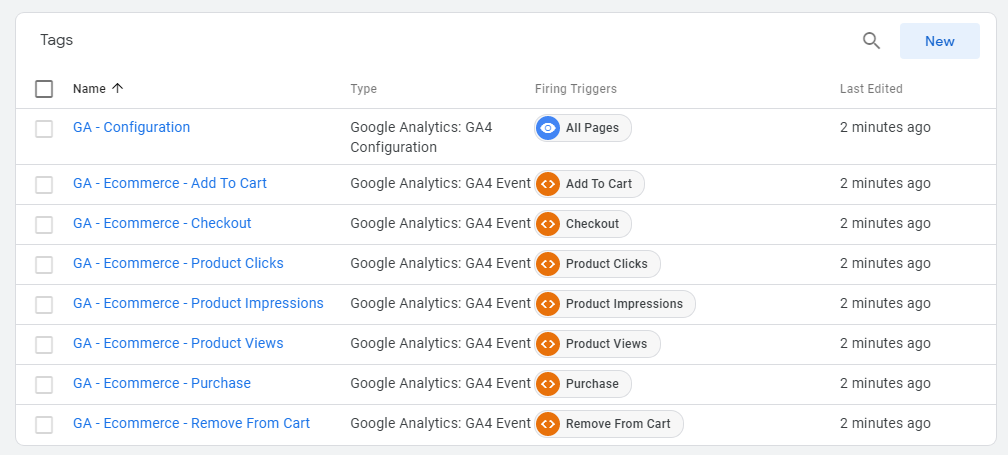The image size is (1008, 455).
Task: Click the Product Impressions trigger code icon
Action: (x=548, y=303)
